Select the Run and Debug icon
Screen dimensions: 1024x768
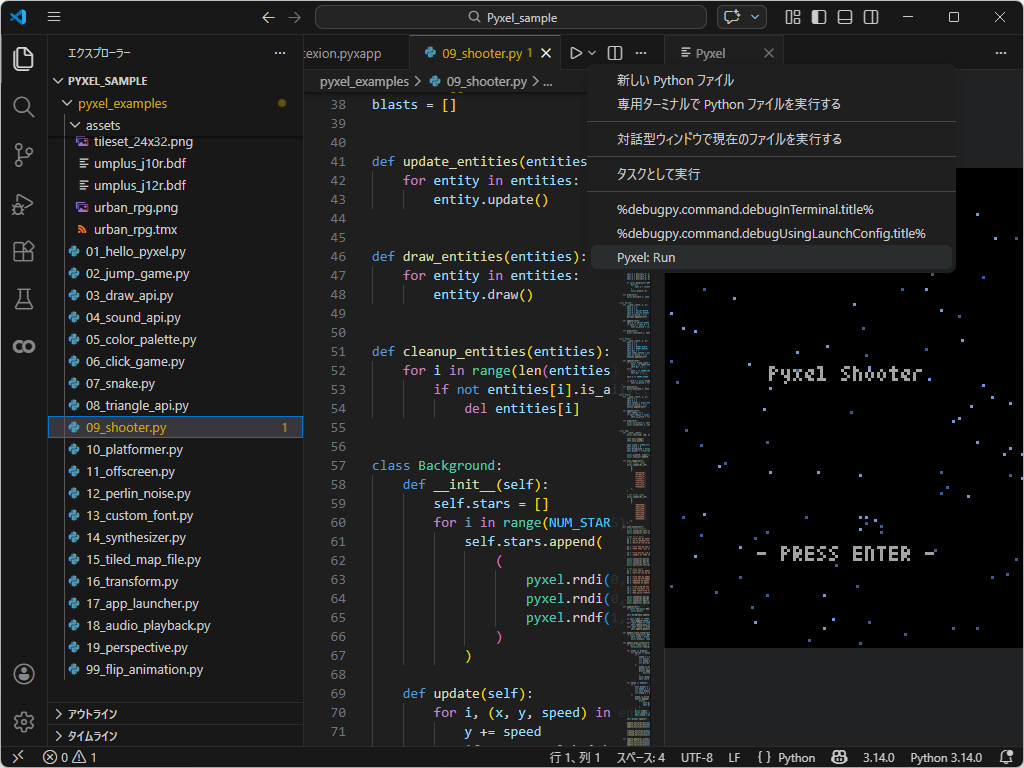23,205
